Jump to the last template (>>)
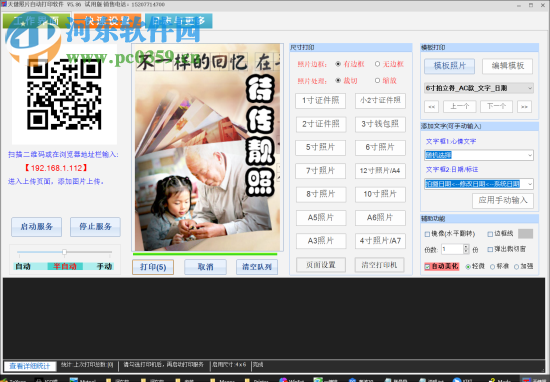 pos(524,107)
